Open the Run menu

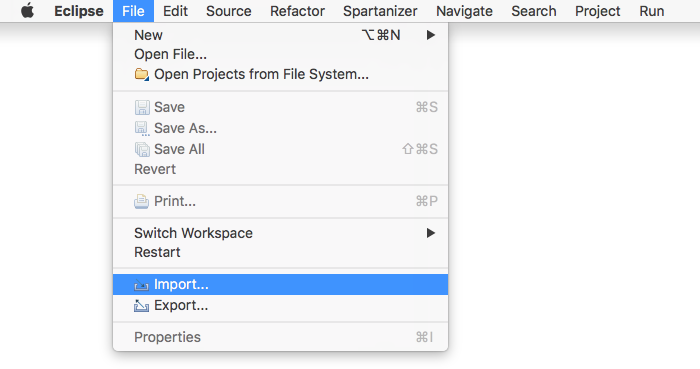point(651,11)
